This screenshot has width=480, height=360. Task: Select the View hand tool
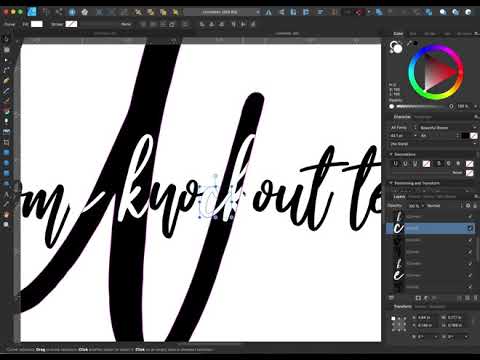(x=6, y=215)
